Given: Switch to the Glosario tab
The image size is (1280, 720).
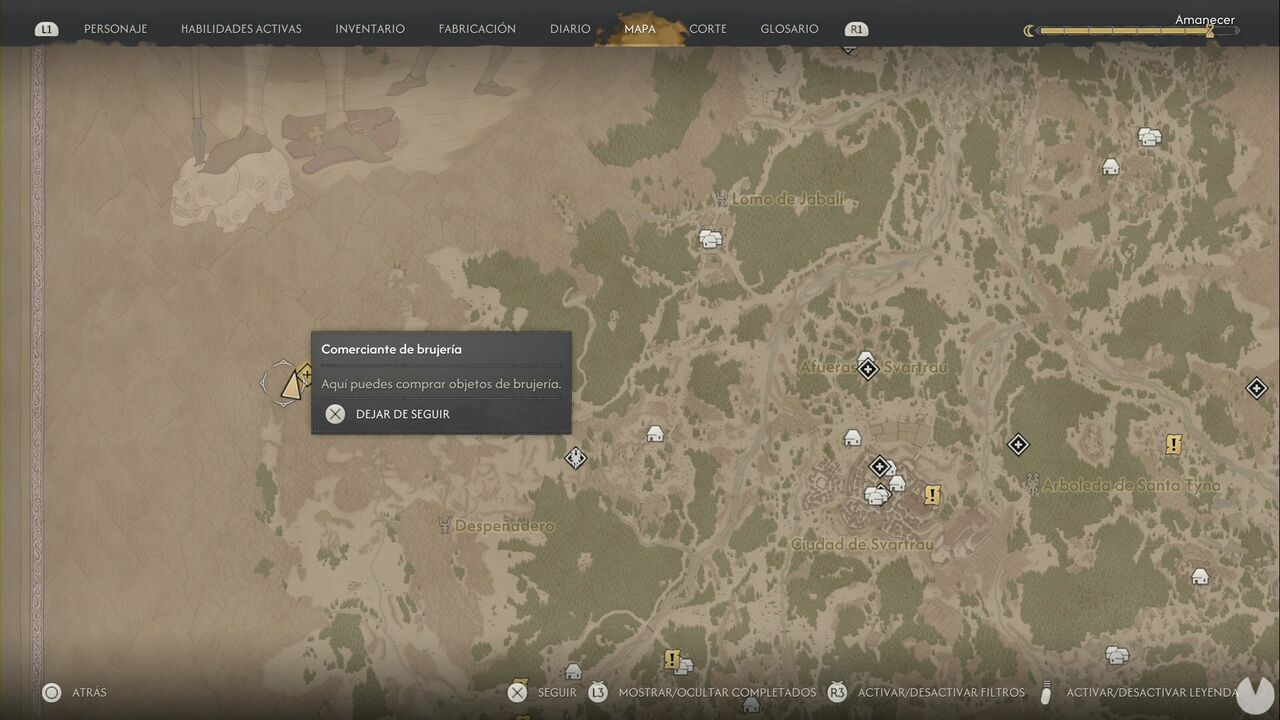Looking at the screenshot, I should tap(789, 29).
